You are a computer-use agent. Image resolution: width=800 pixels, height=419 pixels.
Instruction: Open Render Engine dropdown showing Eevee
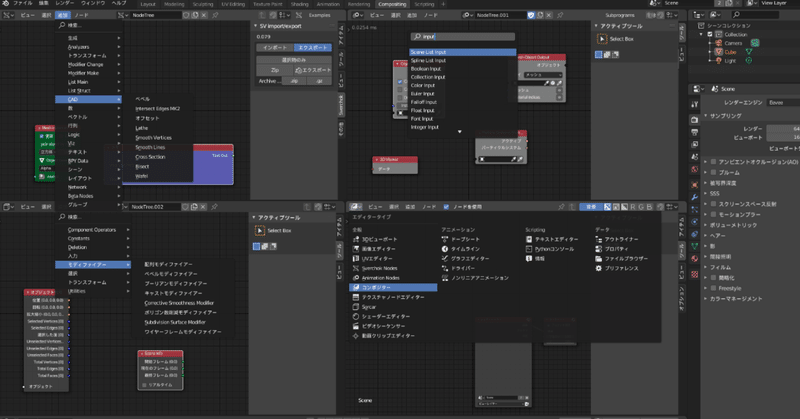click(x=783, y=103)
